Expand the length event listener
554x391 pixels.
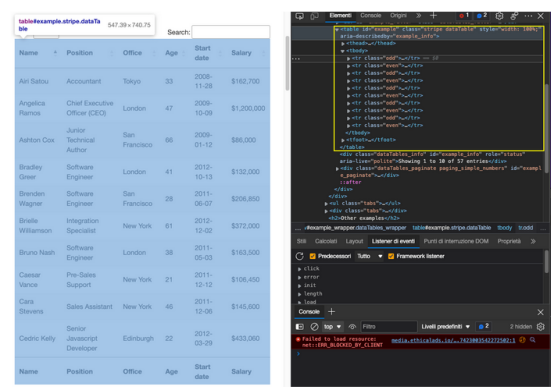(300, 294)
